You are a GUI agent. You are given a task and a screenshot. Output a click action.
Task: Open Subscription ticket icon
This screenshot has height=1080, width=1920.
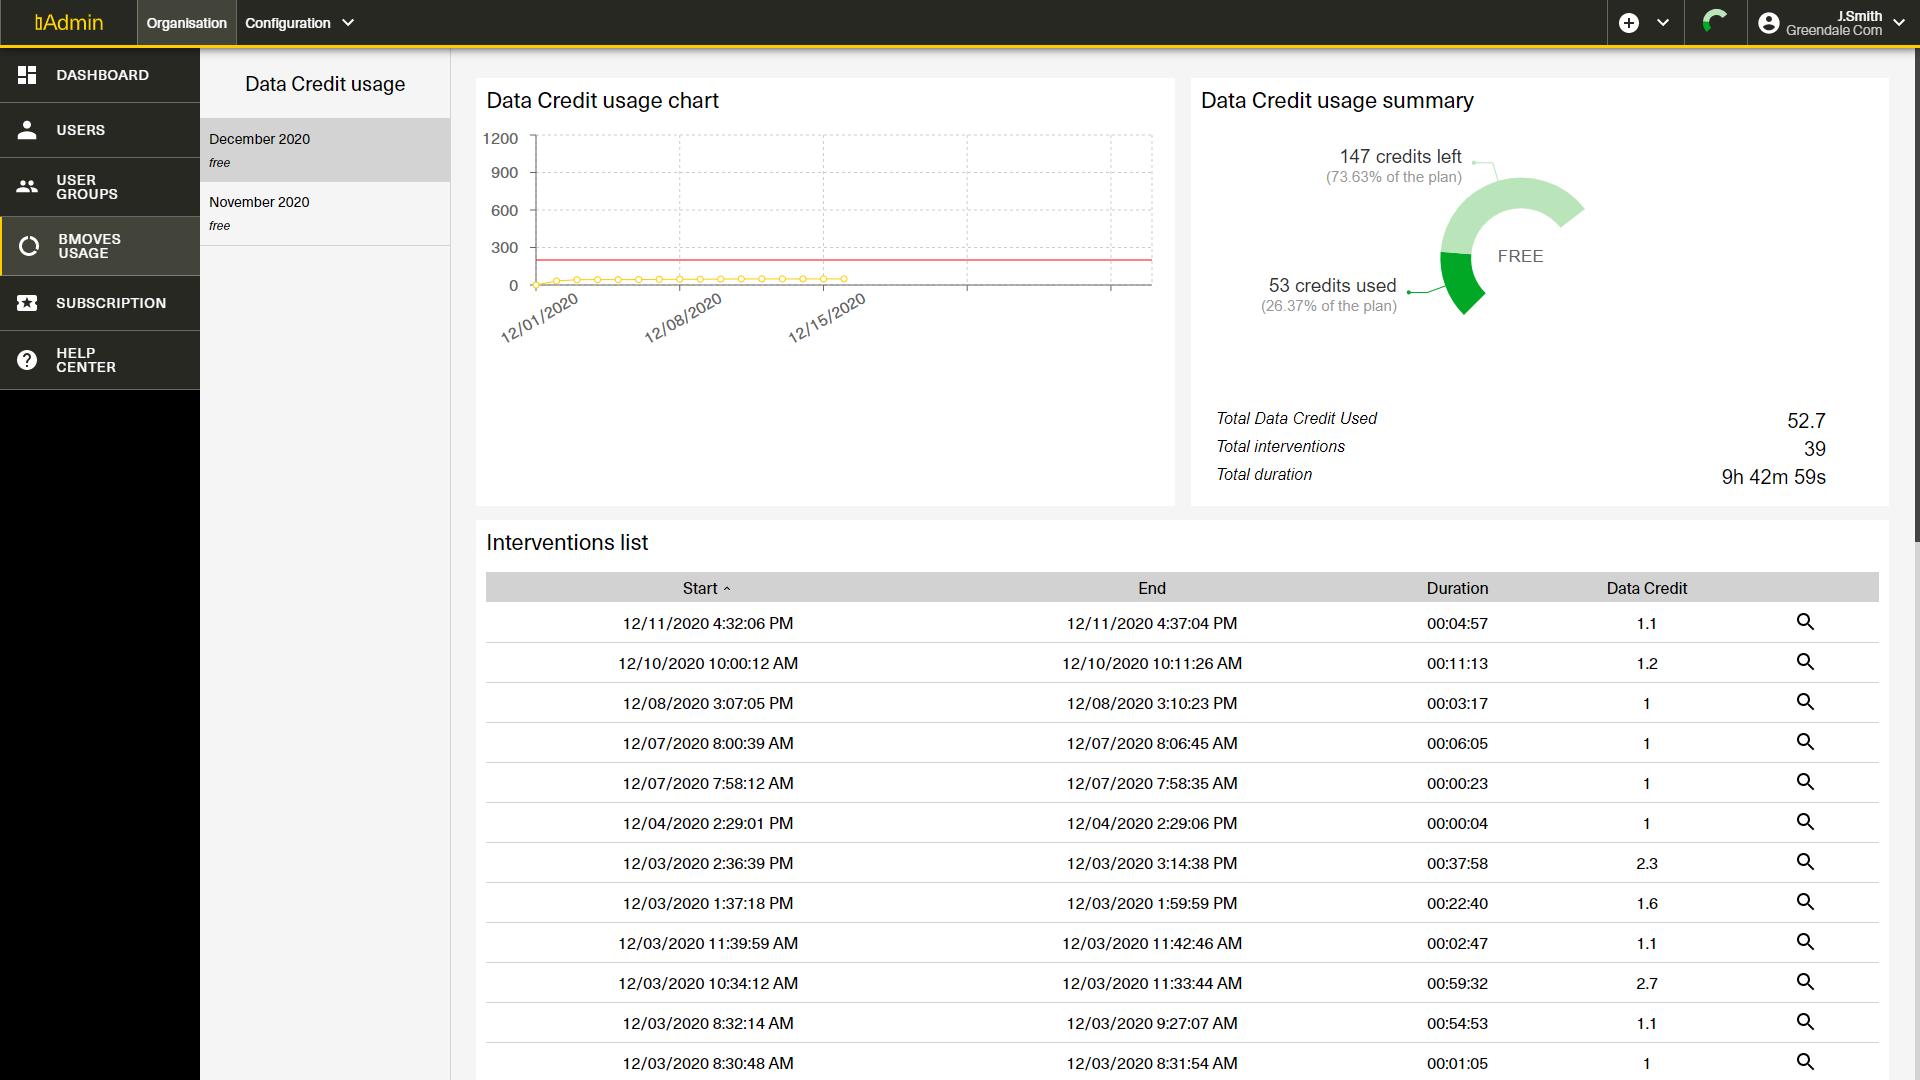[27, 303]
